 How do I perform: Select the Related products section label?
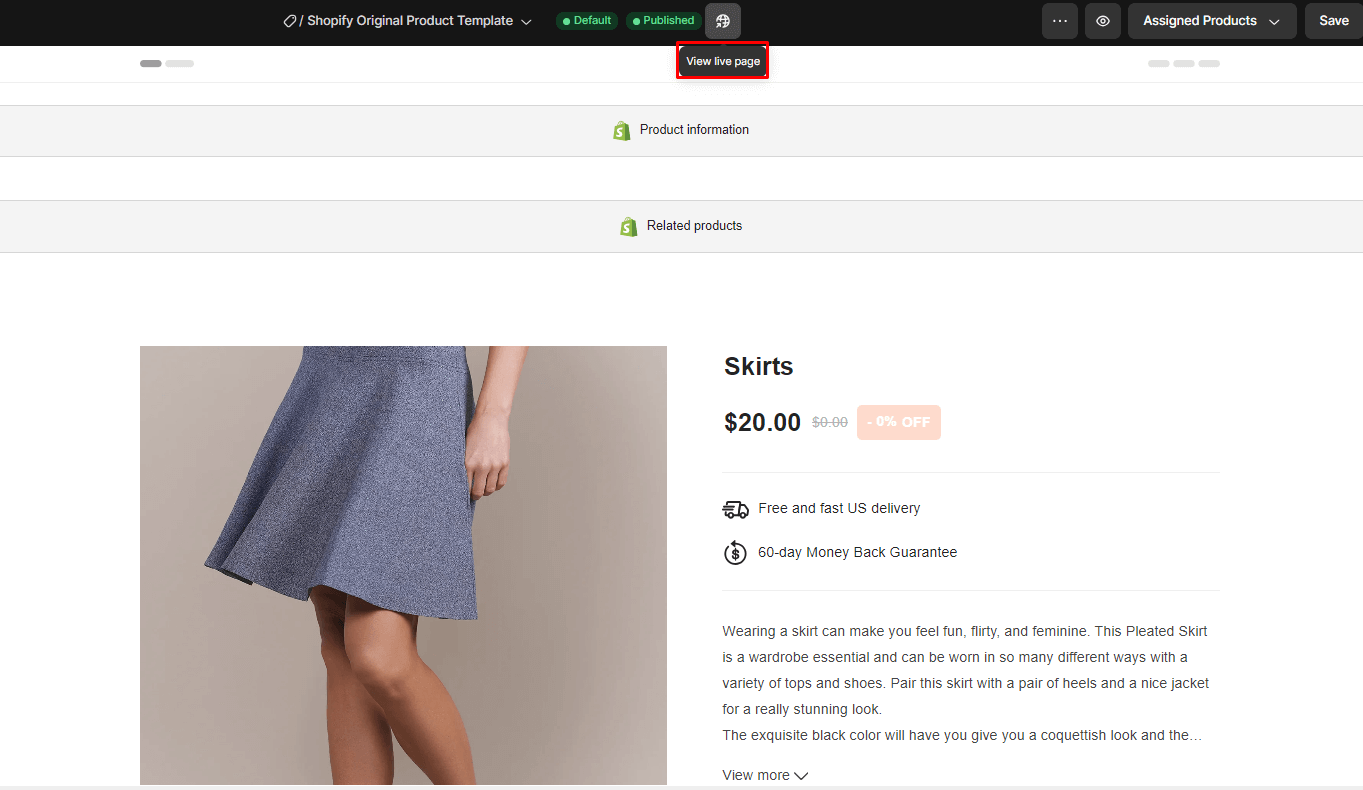(694, 225)
